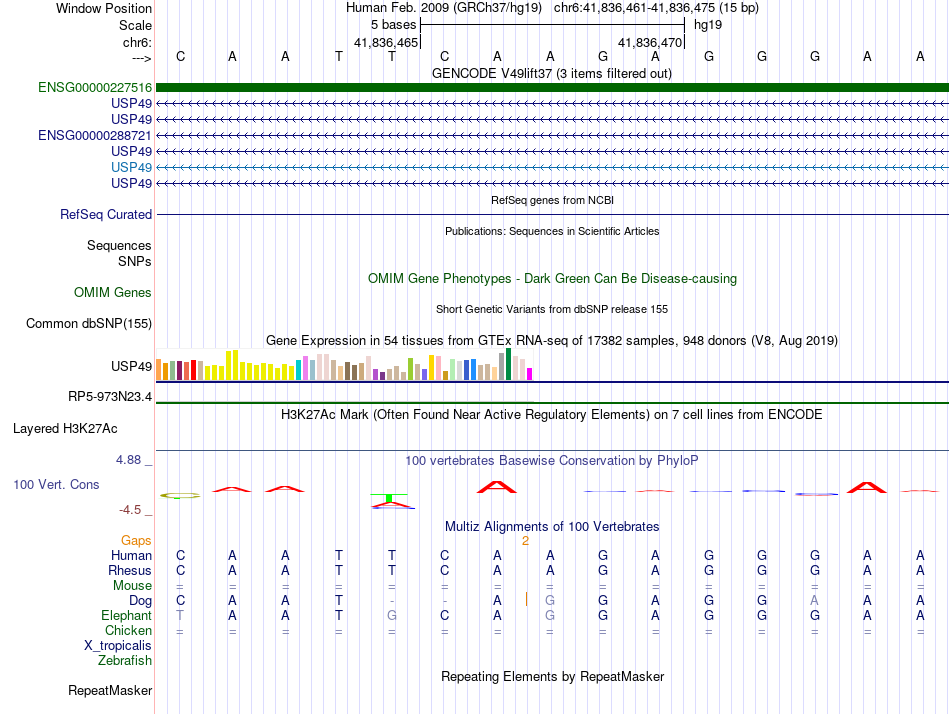Click Multiz Alignments of 100 Vertebrates title
The height and width of the screenshot is (714, 950).
click(552, 526)
